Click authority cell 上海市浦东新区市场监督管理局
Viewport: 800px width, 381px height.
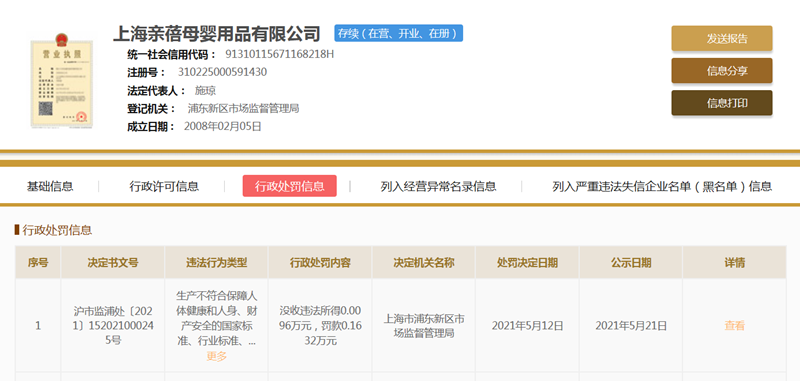coord(423,326)
